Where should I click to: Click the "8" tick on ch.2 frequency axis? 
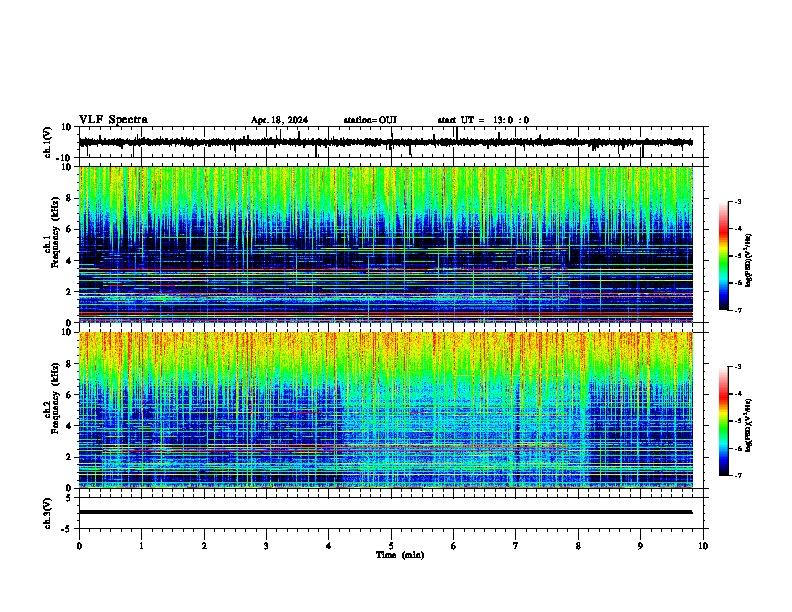coord(70,364)
